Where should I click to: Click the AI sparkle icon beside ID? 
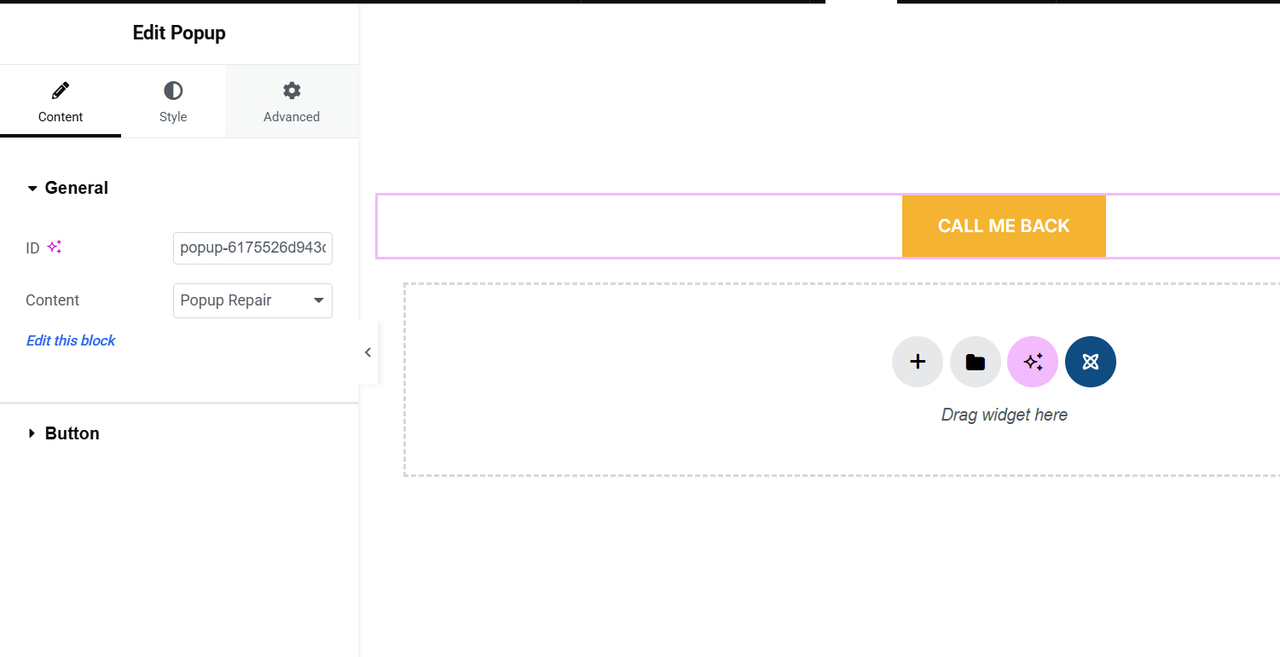(x=54, y=247)
